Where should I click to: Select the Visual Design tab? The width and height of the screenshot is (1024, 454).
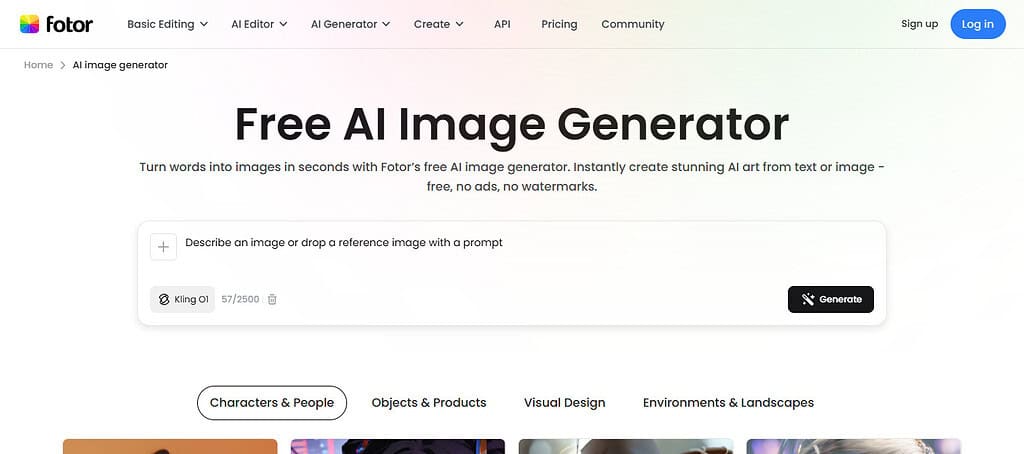point(564,403)
